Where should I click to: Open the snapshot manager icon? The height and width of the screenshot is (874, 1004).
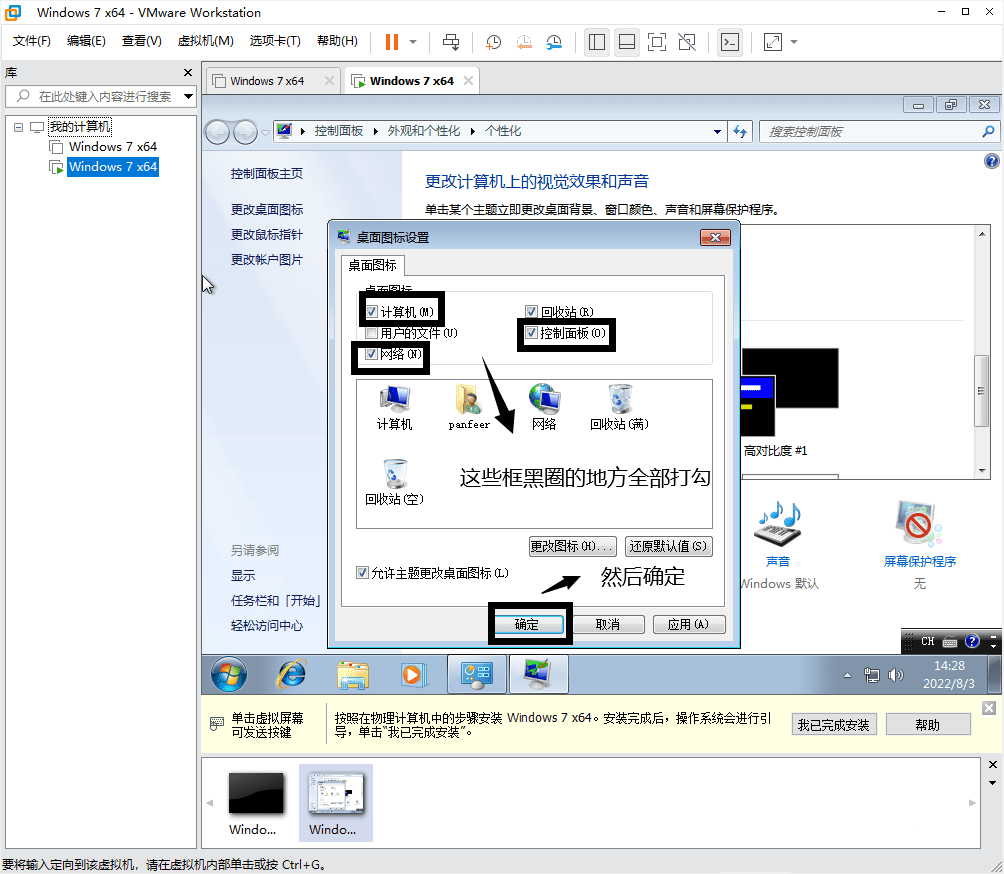(554, 42)
